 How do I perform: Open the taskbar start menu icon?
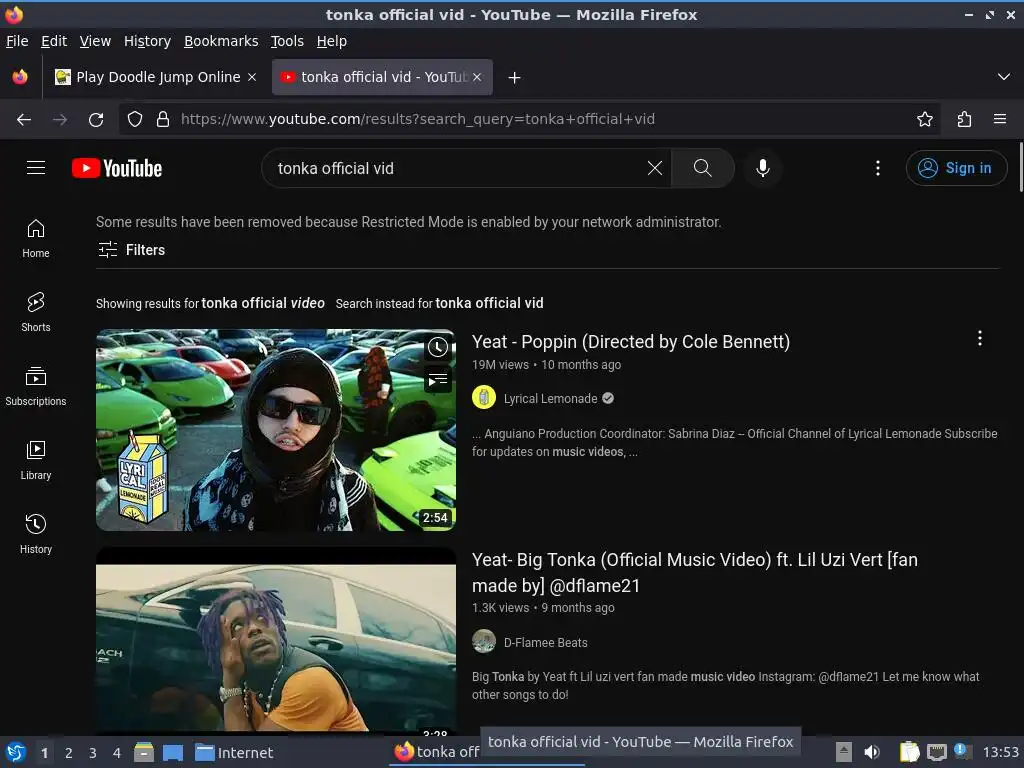point(16,752)
